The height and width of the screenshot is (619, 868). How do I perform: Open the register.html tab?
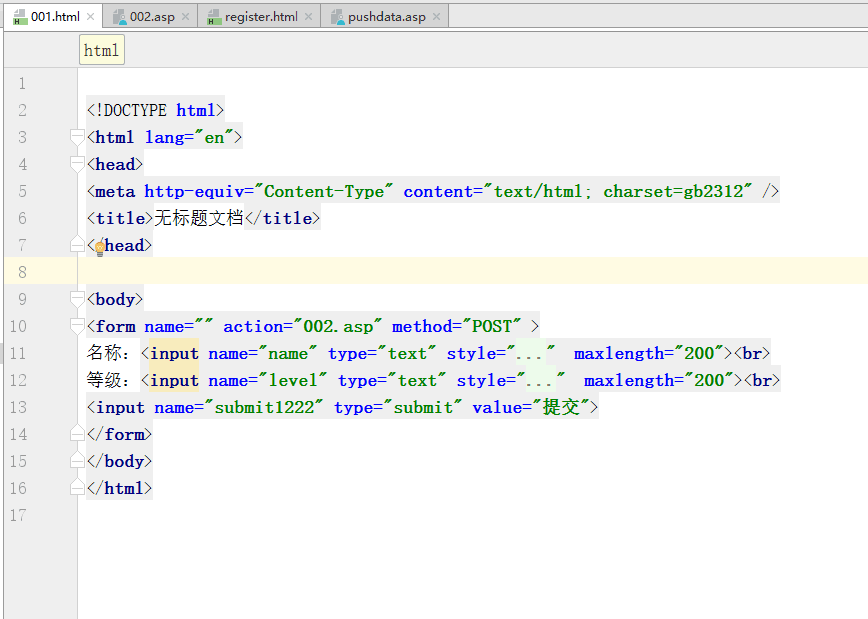pyautogui.click(x=259, y=17)
